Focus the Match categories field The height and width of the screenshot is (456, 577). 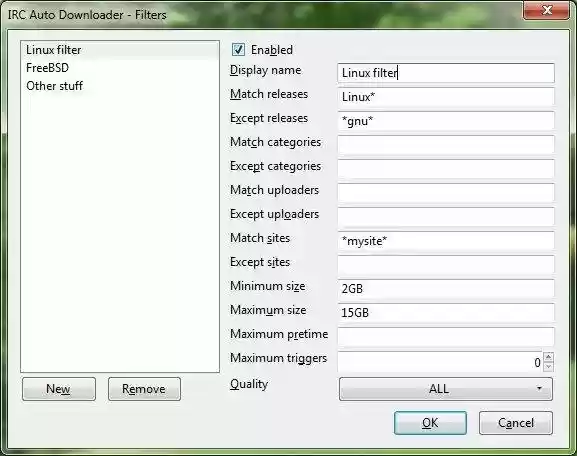click(446, 145)
